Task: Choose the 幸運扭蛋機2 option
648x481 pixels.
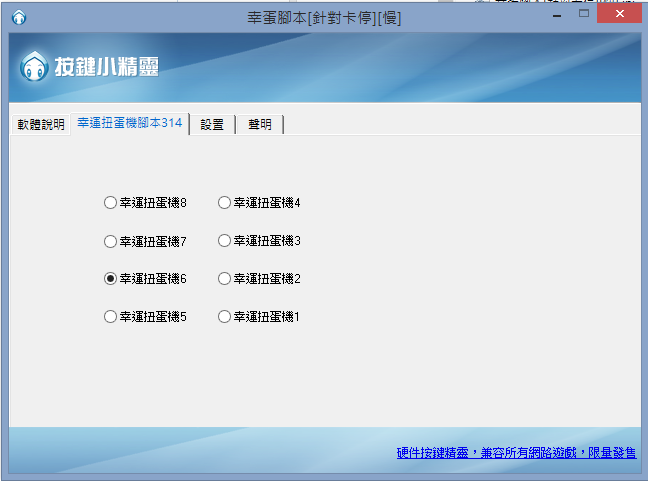Action: coord(224,279)
